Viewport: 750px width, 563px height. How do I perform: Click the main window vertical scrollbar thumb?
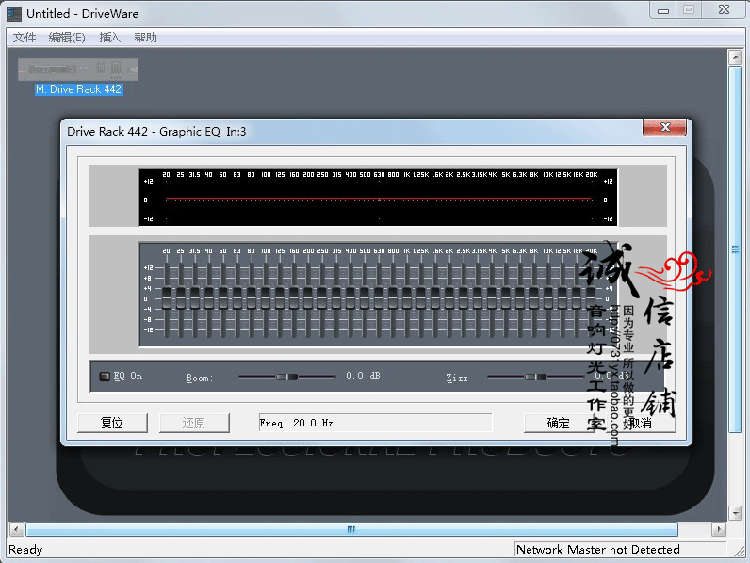click(x=735, y=249)
